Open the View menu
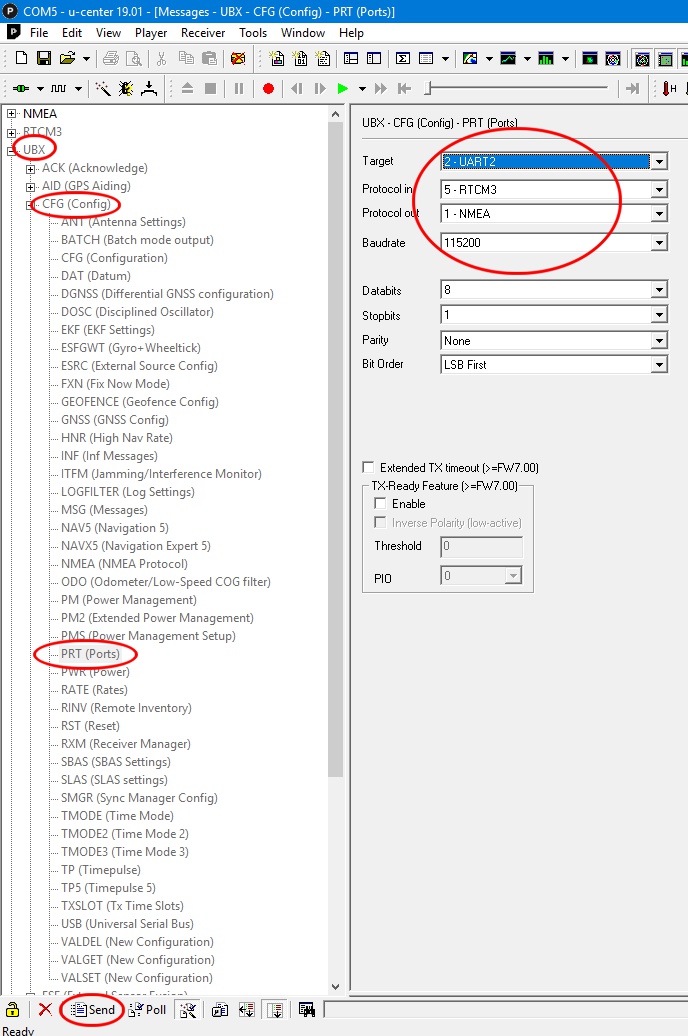Viewport: 688px width, 1036px height. [x=108, y=32]
